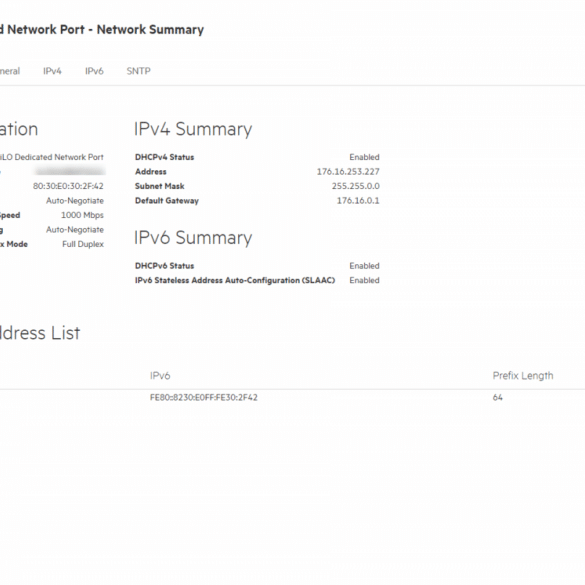Click the DHCPv6 Status Enabled value
This screenshot has height=585, width=585.
(x=364, y=266)
